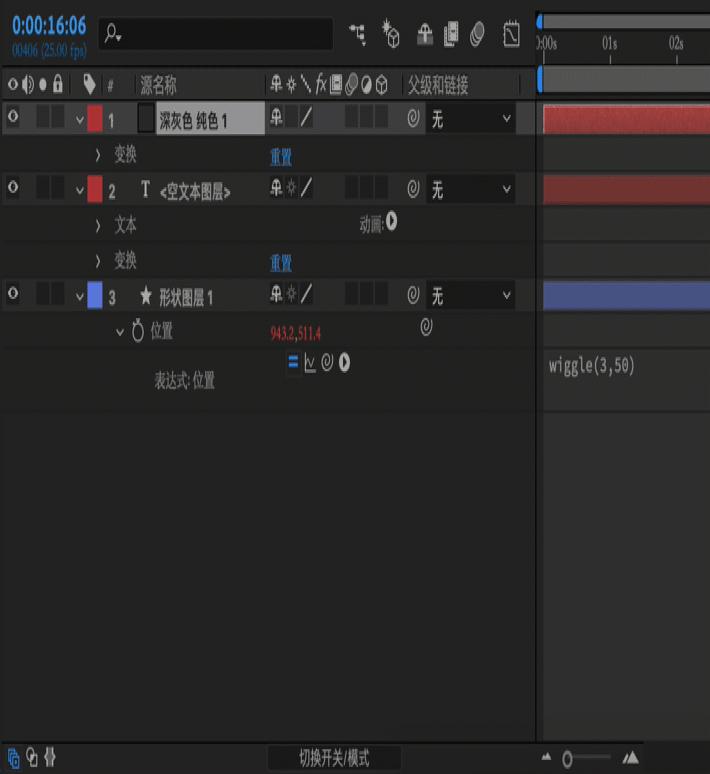Open the expression language menu arrow

344,363
